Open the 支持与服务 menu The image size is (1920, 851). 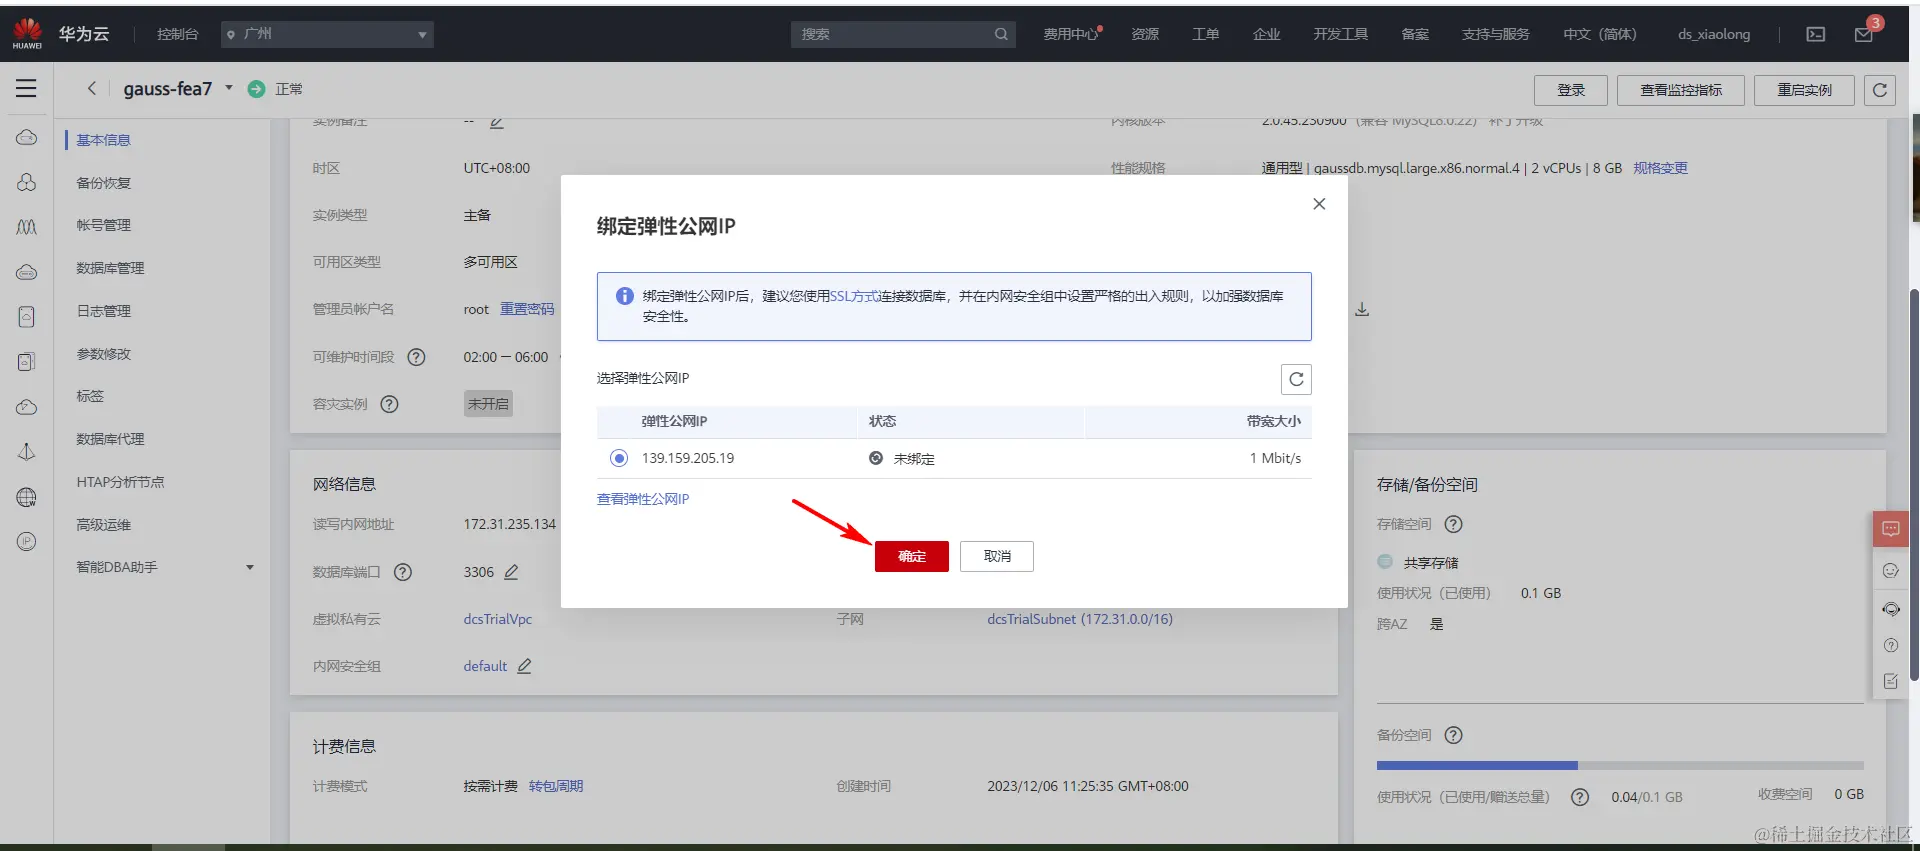(1496, 34)
